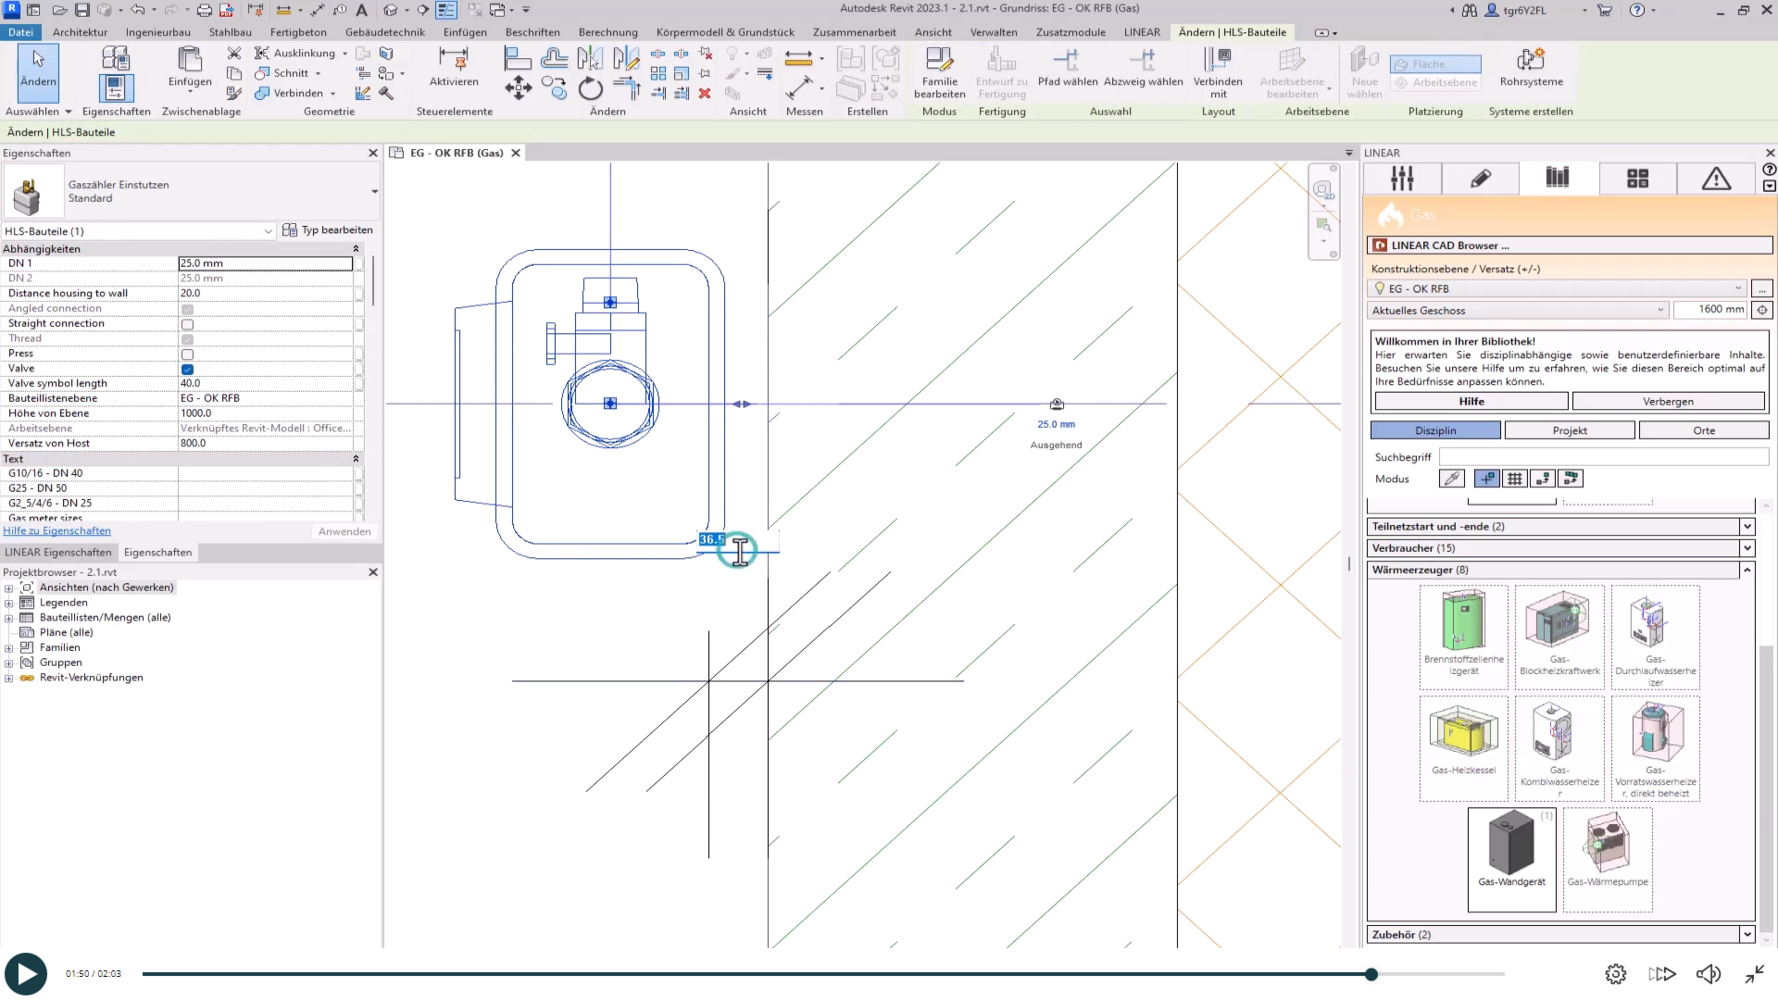Enable the Straight connection checkbox
Image resolution: width=1778 pixels, height=1000 pixels.
click(187, 324)
